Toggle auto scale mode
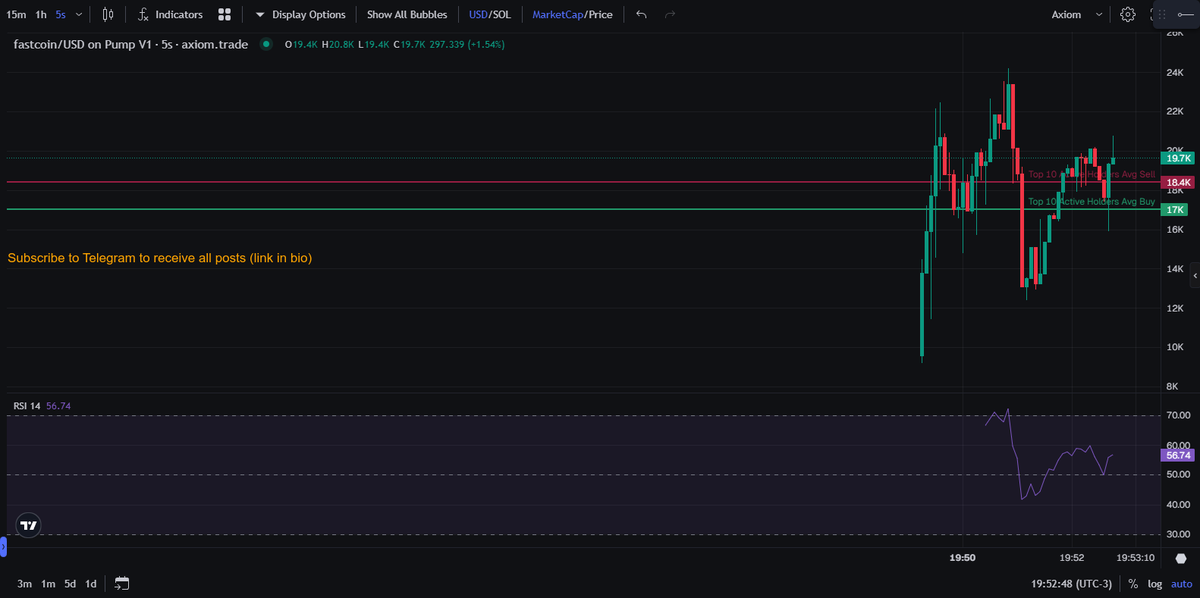Screen dimensions: 1200x598 (x=1181, y=583)
